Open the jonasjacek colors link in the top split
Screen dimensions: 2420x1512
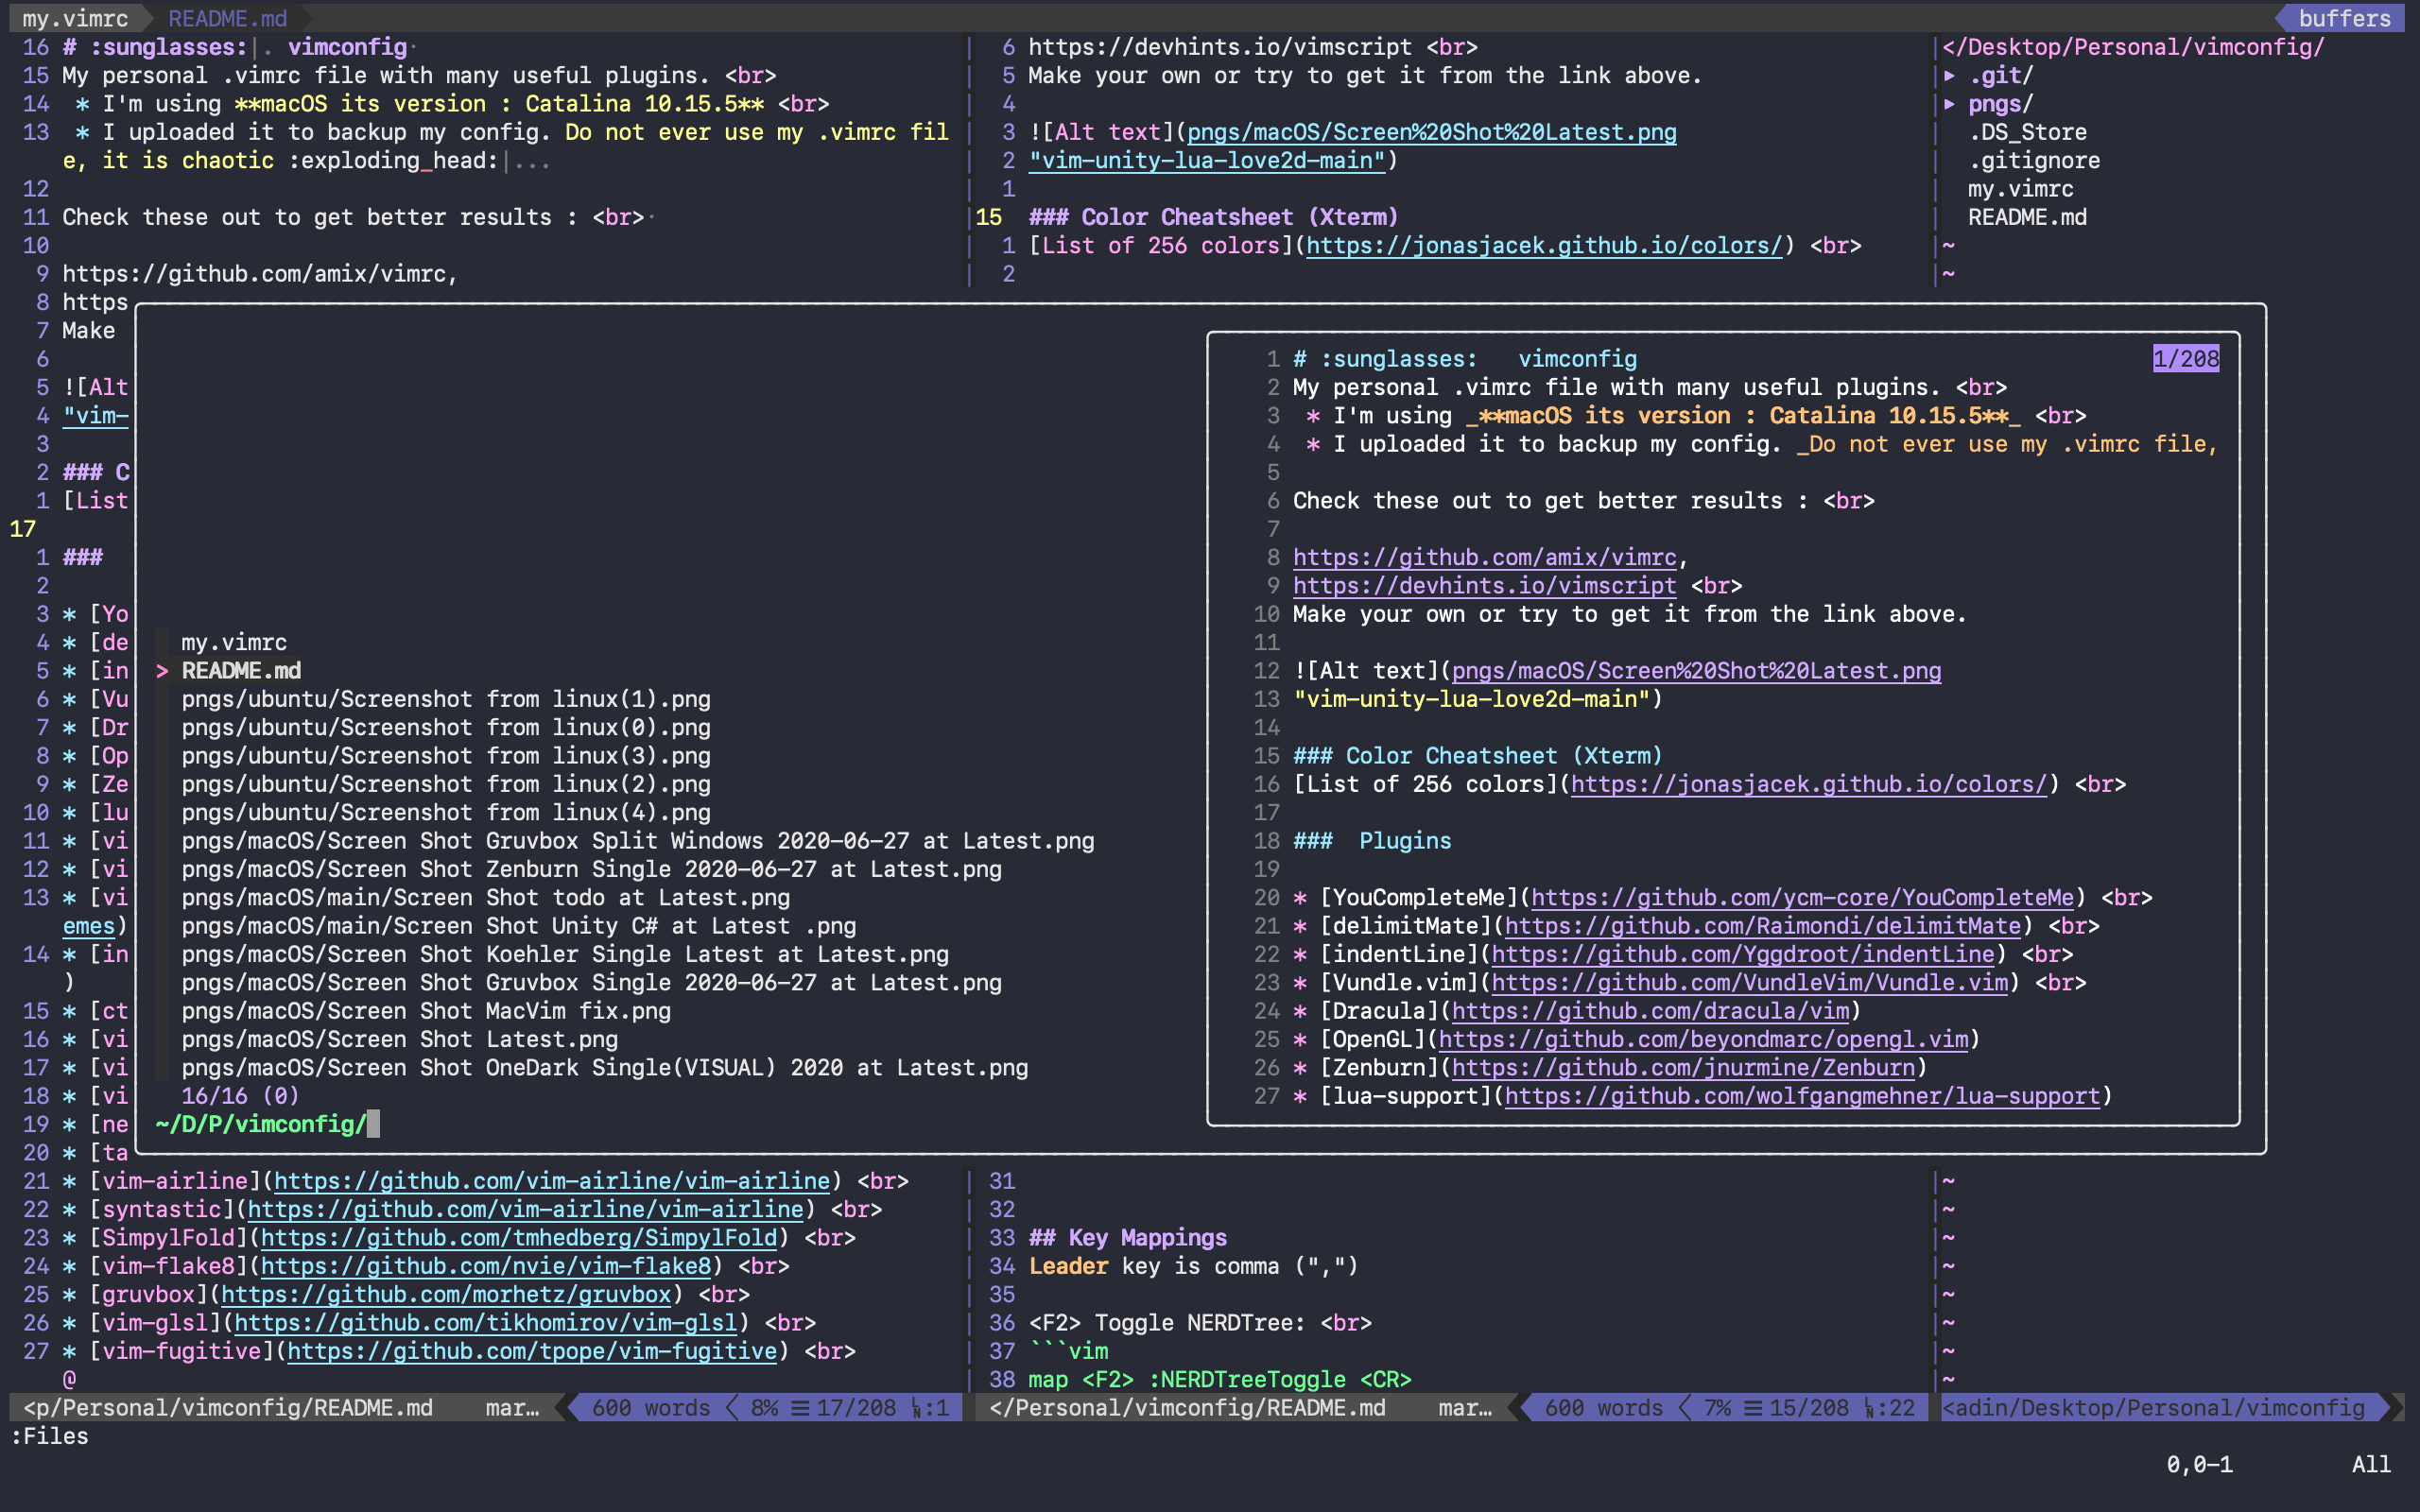(x=1543, y=246)
